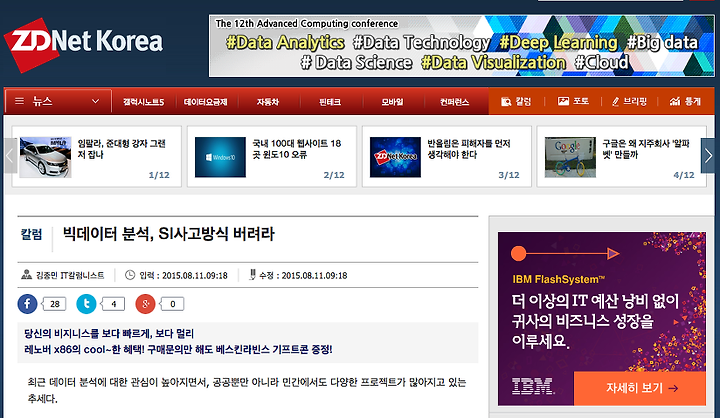The image size is (720, 418).
Task: Select the 자동차 menu item
Action: point(268,102)
